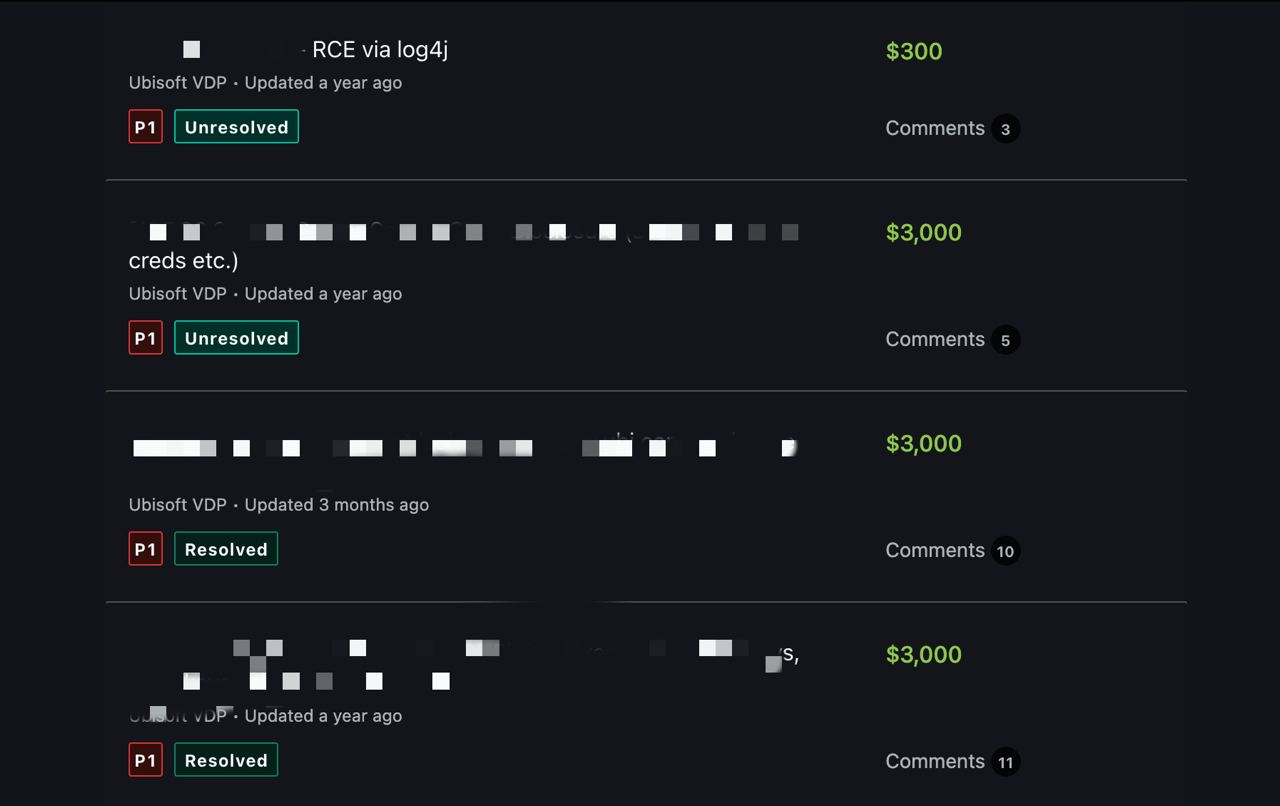
Task: Click $3,000 reward on "creds etc.)" report
Action: click(924, 233)
